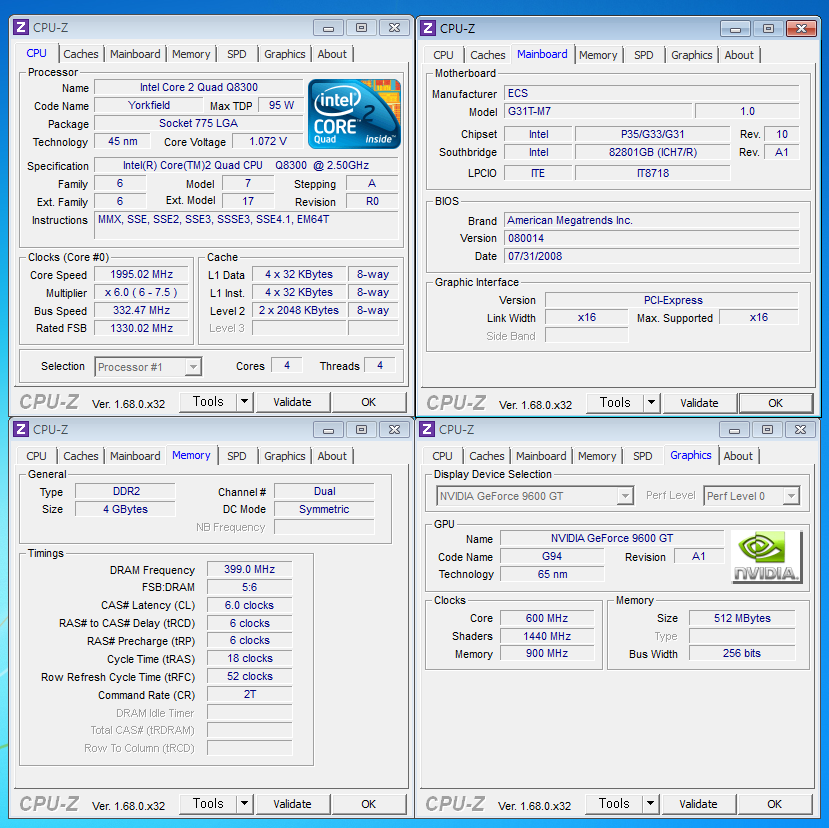Click Validate in the Memory window
The width and height of the screenshot is (829, 828).
pos(292,804)
